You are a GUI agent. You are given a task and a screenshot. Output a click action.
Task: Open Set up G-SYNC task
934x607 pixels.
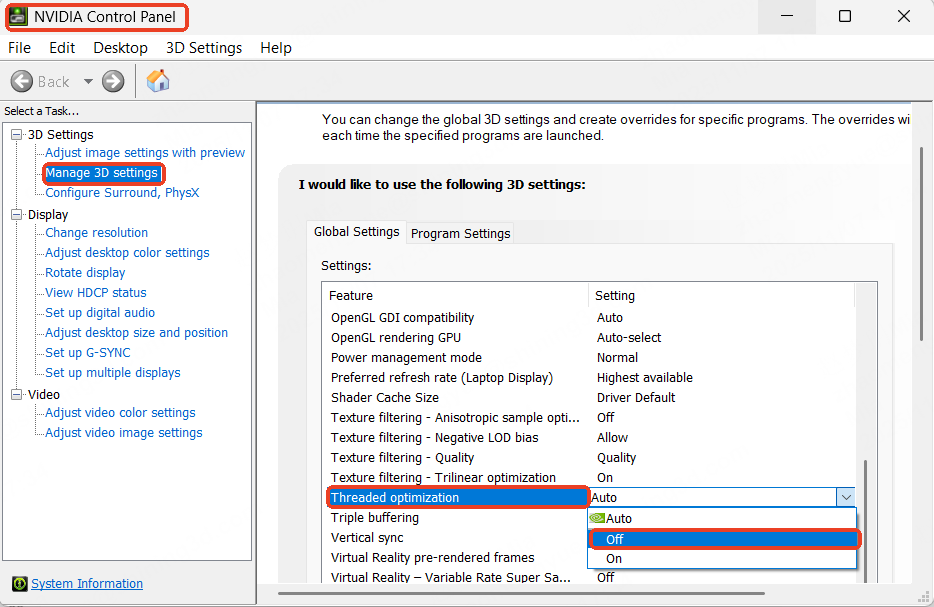pos(88,353)
